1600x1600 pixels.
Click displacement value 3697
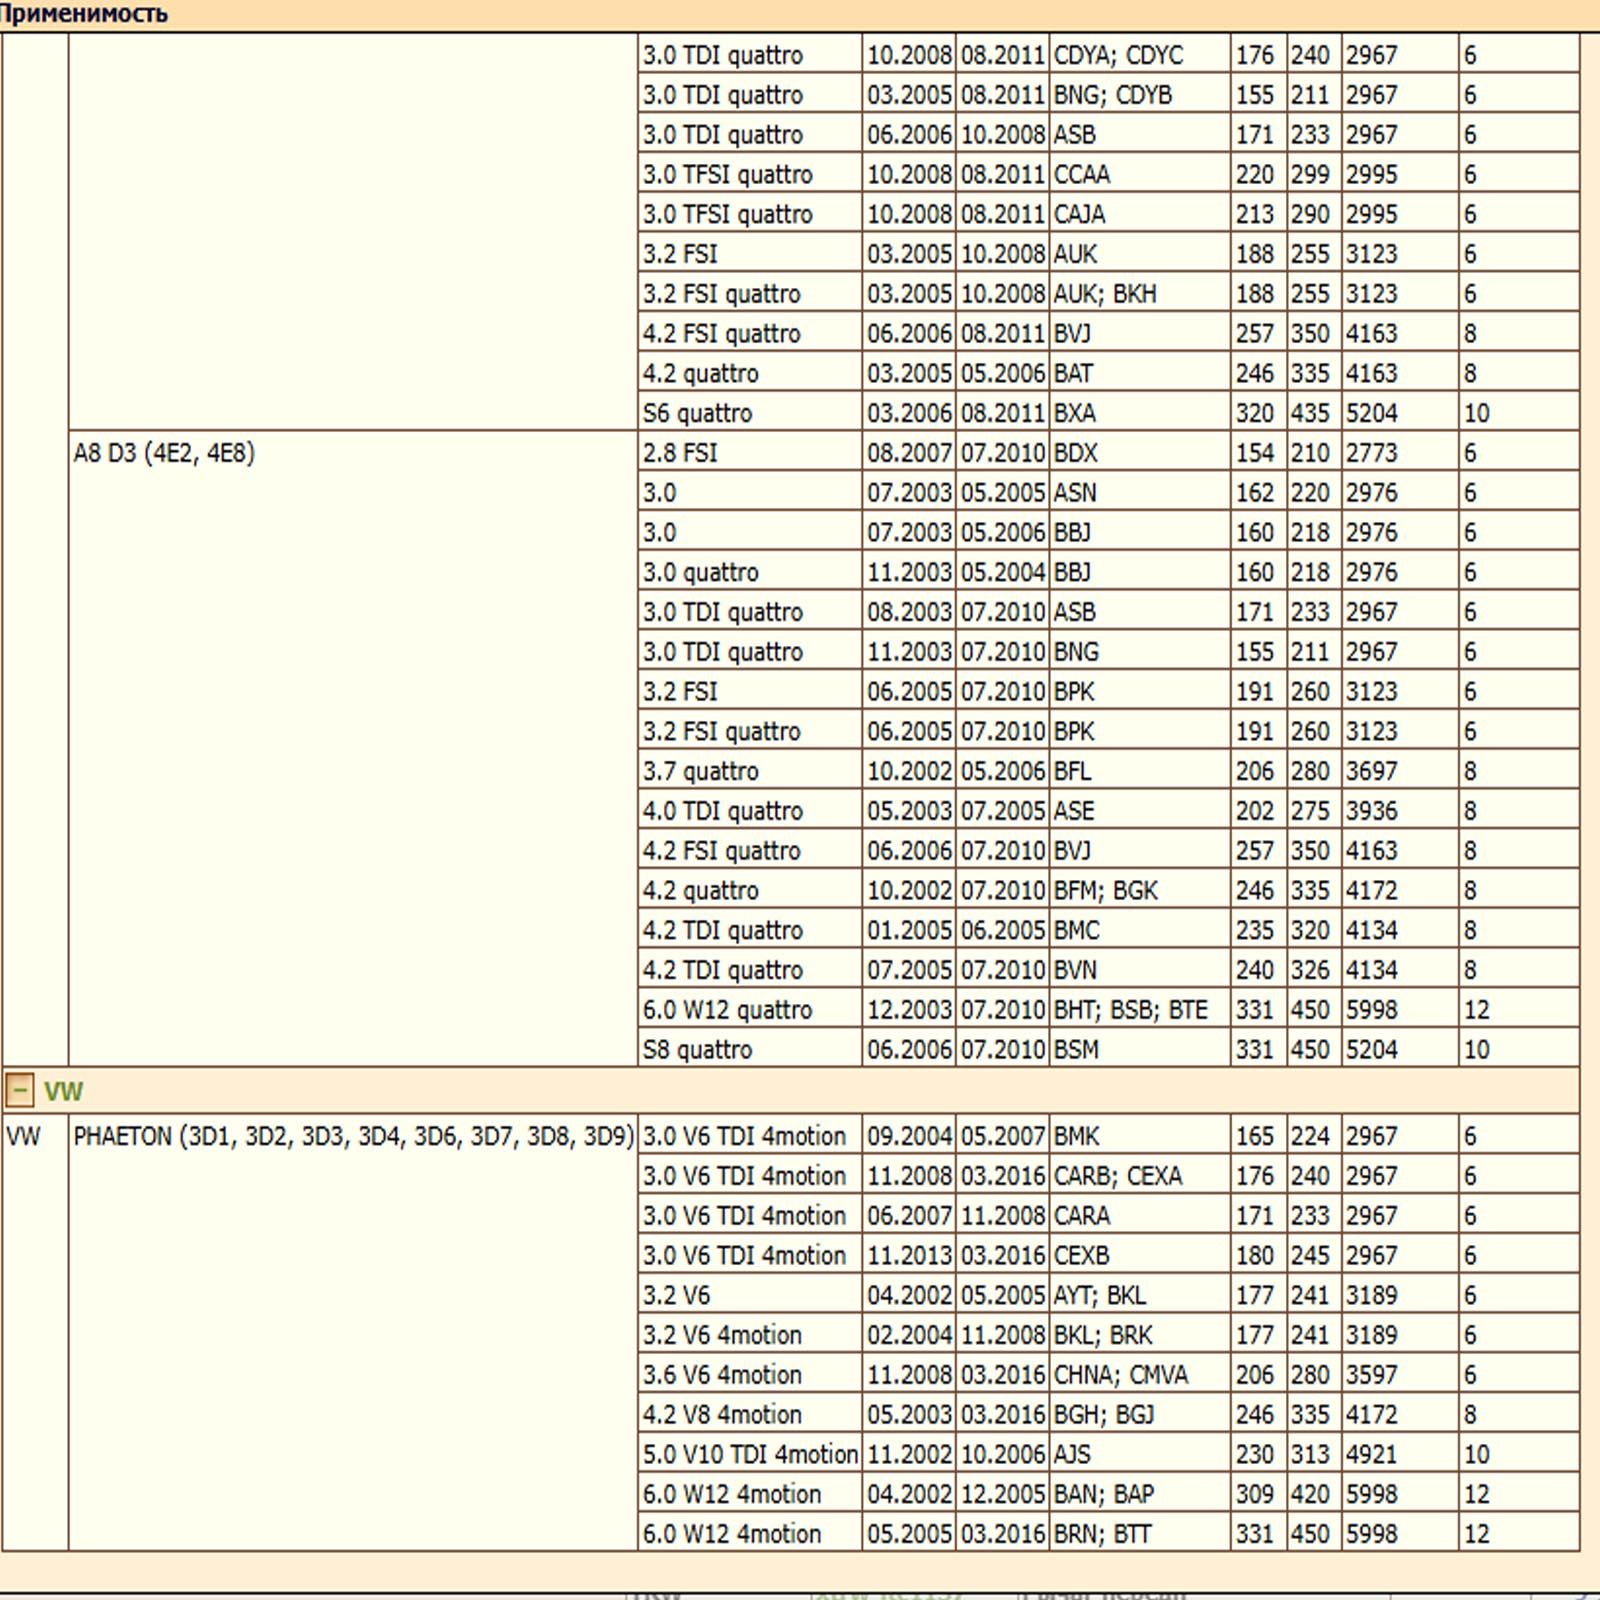[1371, 771]
